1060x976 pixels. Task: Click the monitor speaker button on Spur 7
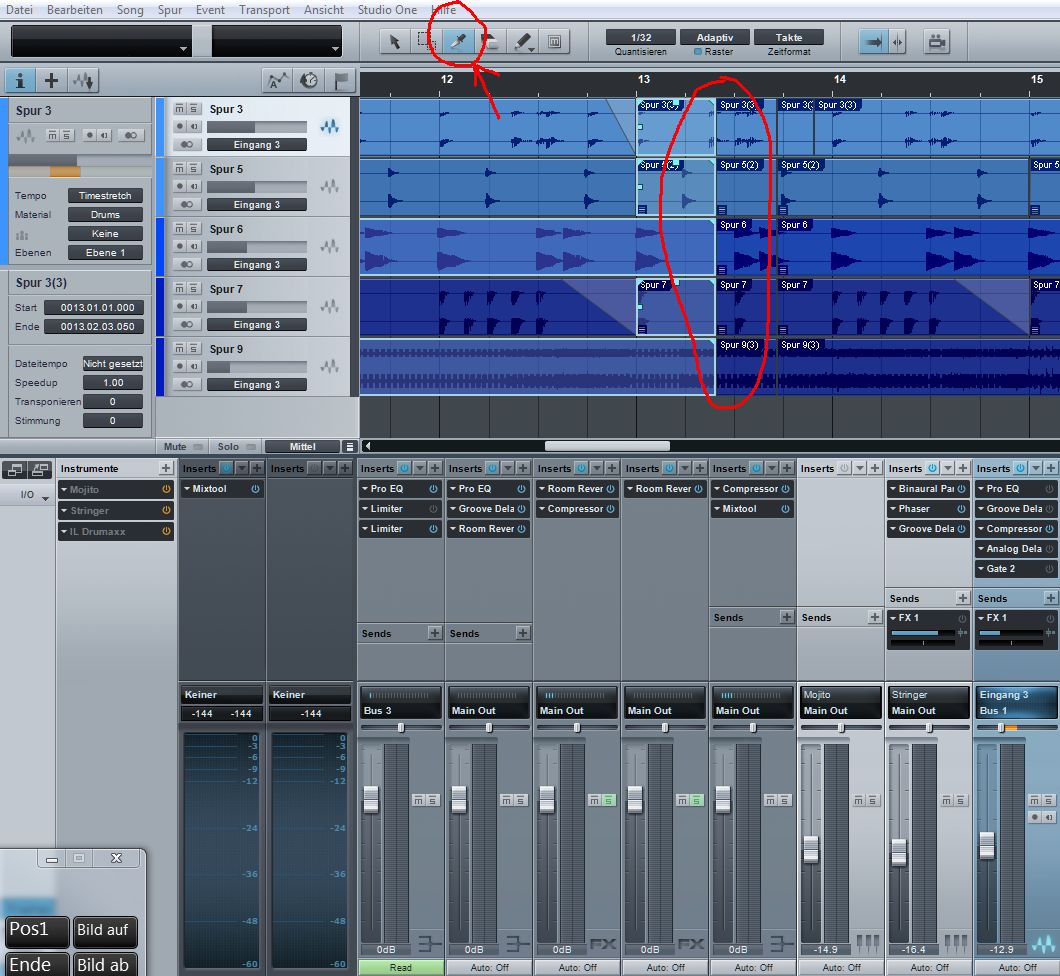195,306
